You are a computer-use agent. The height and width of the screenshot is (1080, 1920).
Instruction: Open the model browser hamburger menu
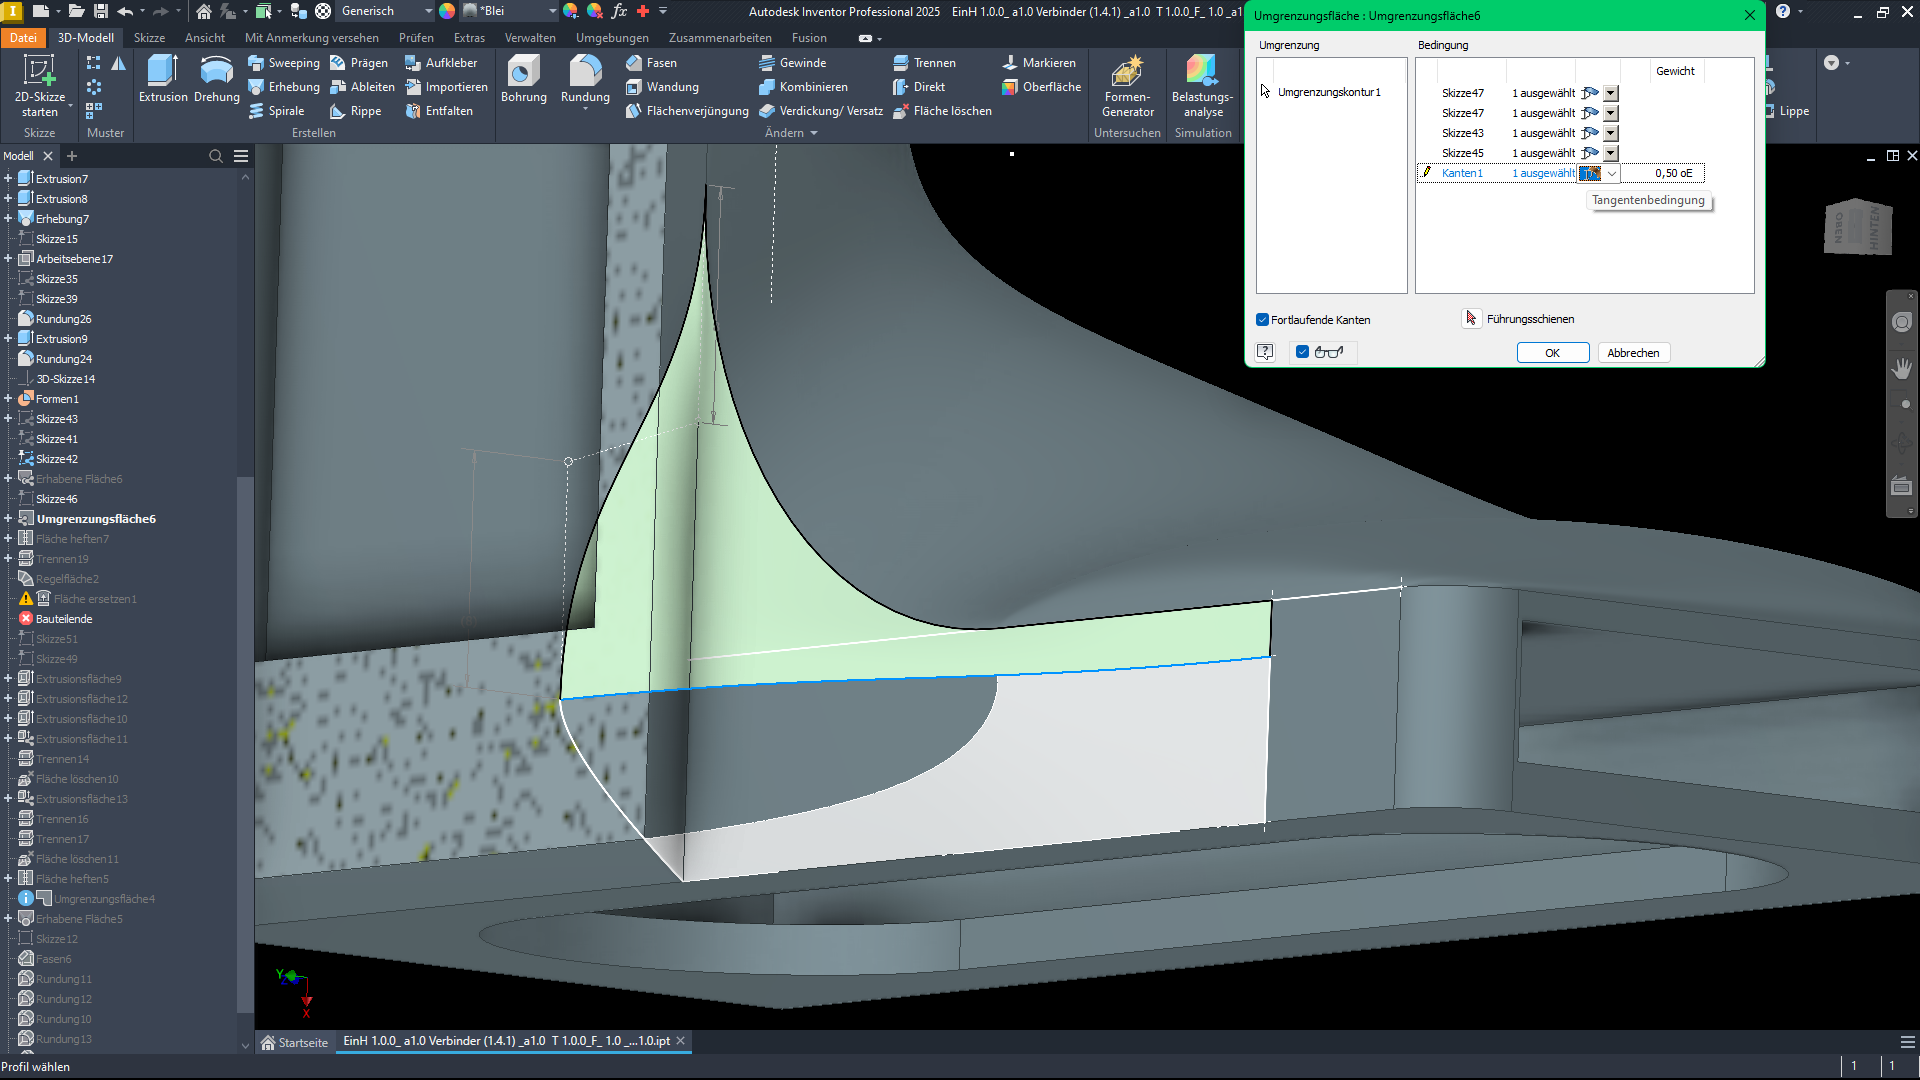(x=241, y=156)
